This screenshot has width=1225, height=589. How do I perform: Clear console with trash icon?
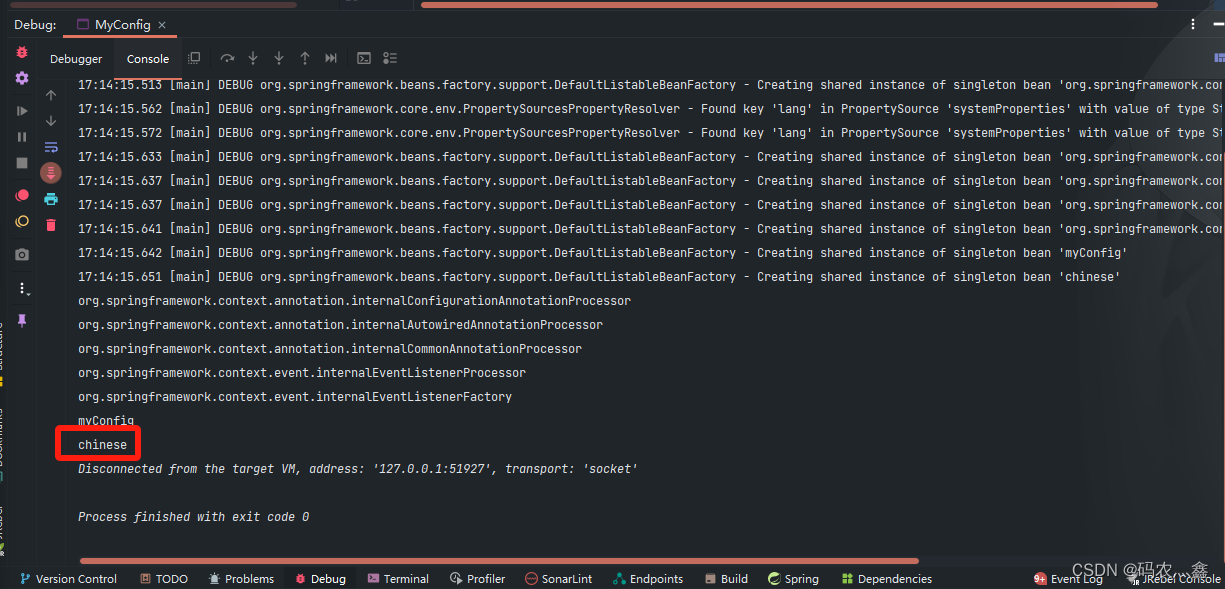[51, 225]
